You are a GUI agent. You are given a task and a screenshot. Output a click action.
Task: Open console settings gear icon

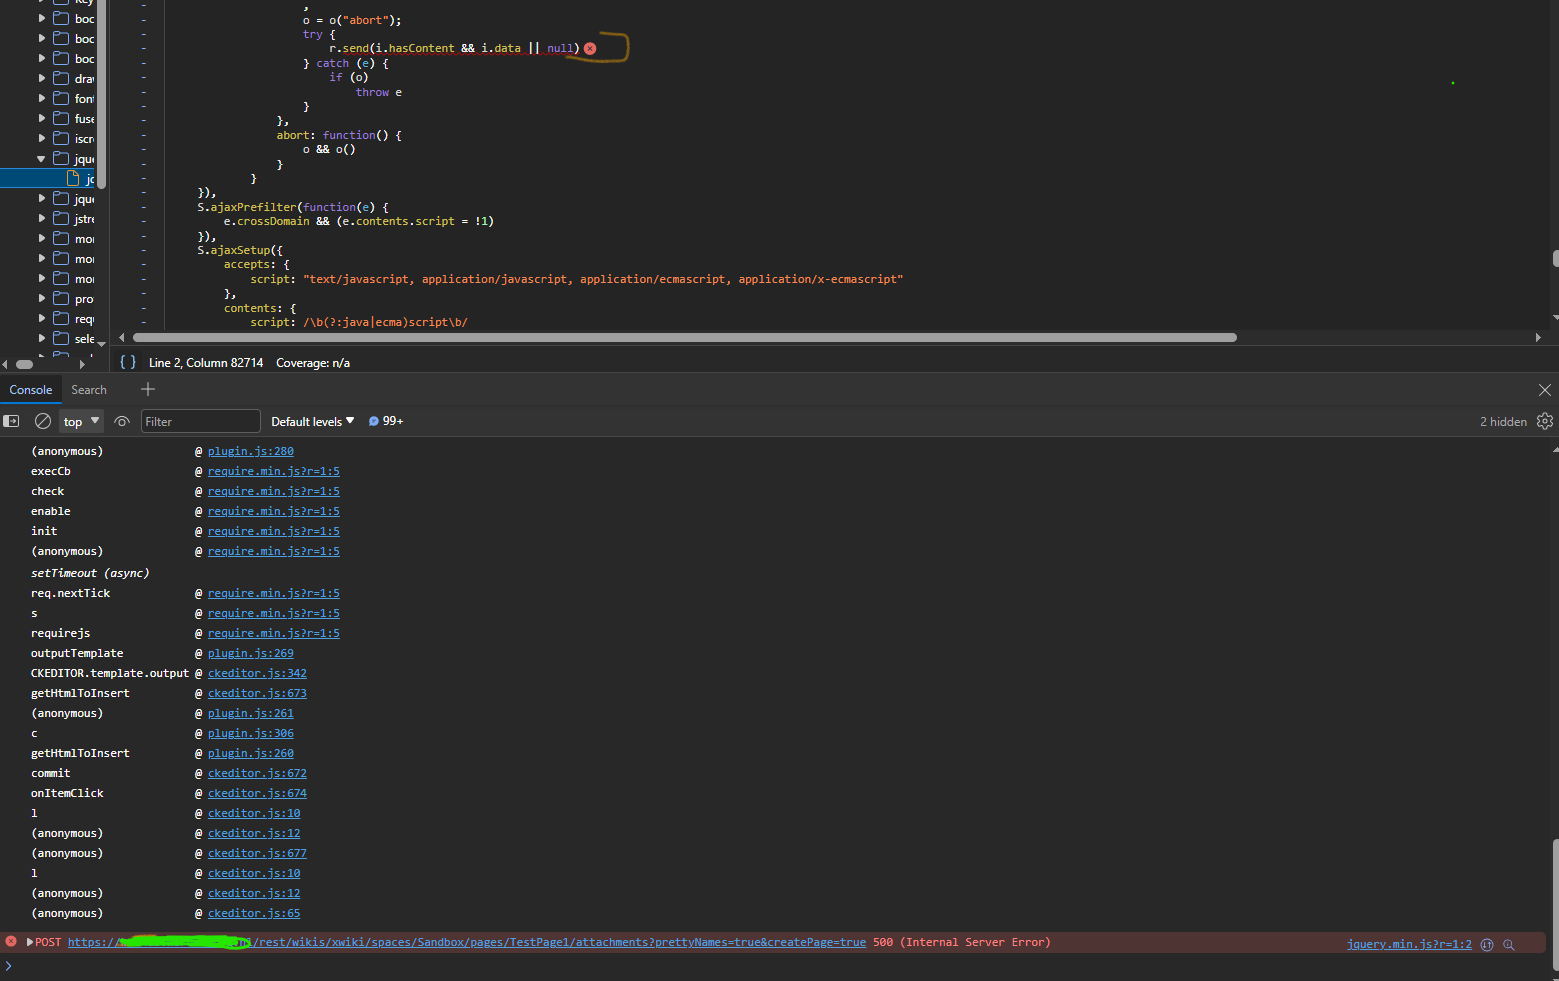[x=1545, y=421]
